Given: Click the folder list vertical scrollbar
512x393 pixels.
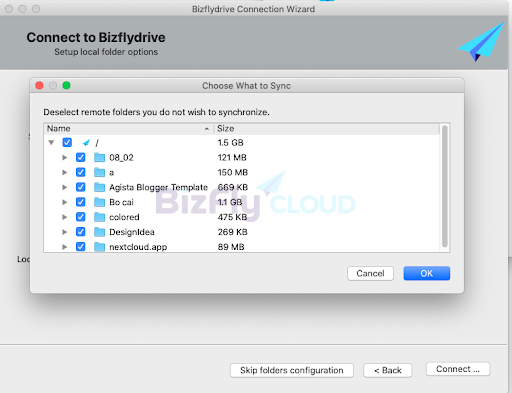Looking at the screenshot, I should (444, 186).
